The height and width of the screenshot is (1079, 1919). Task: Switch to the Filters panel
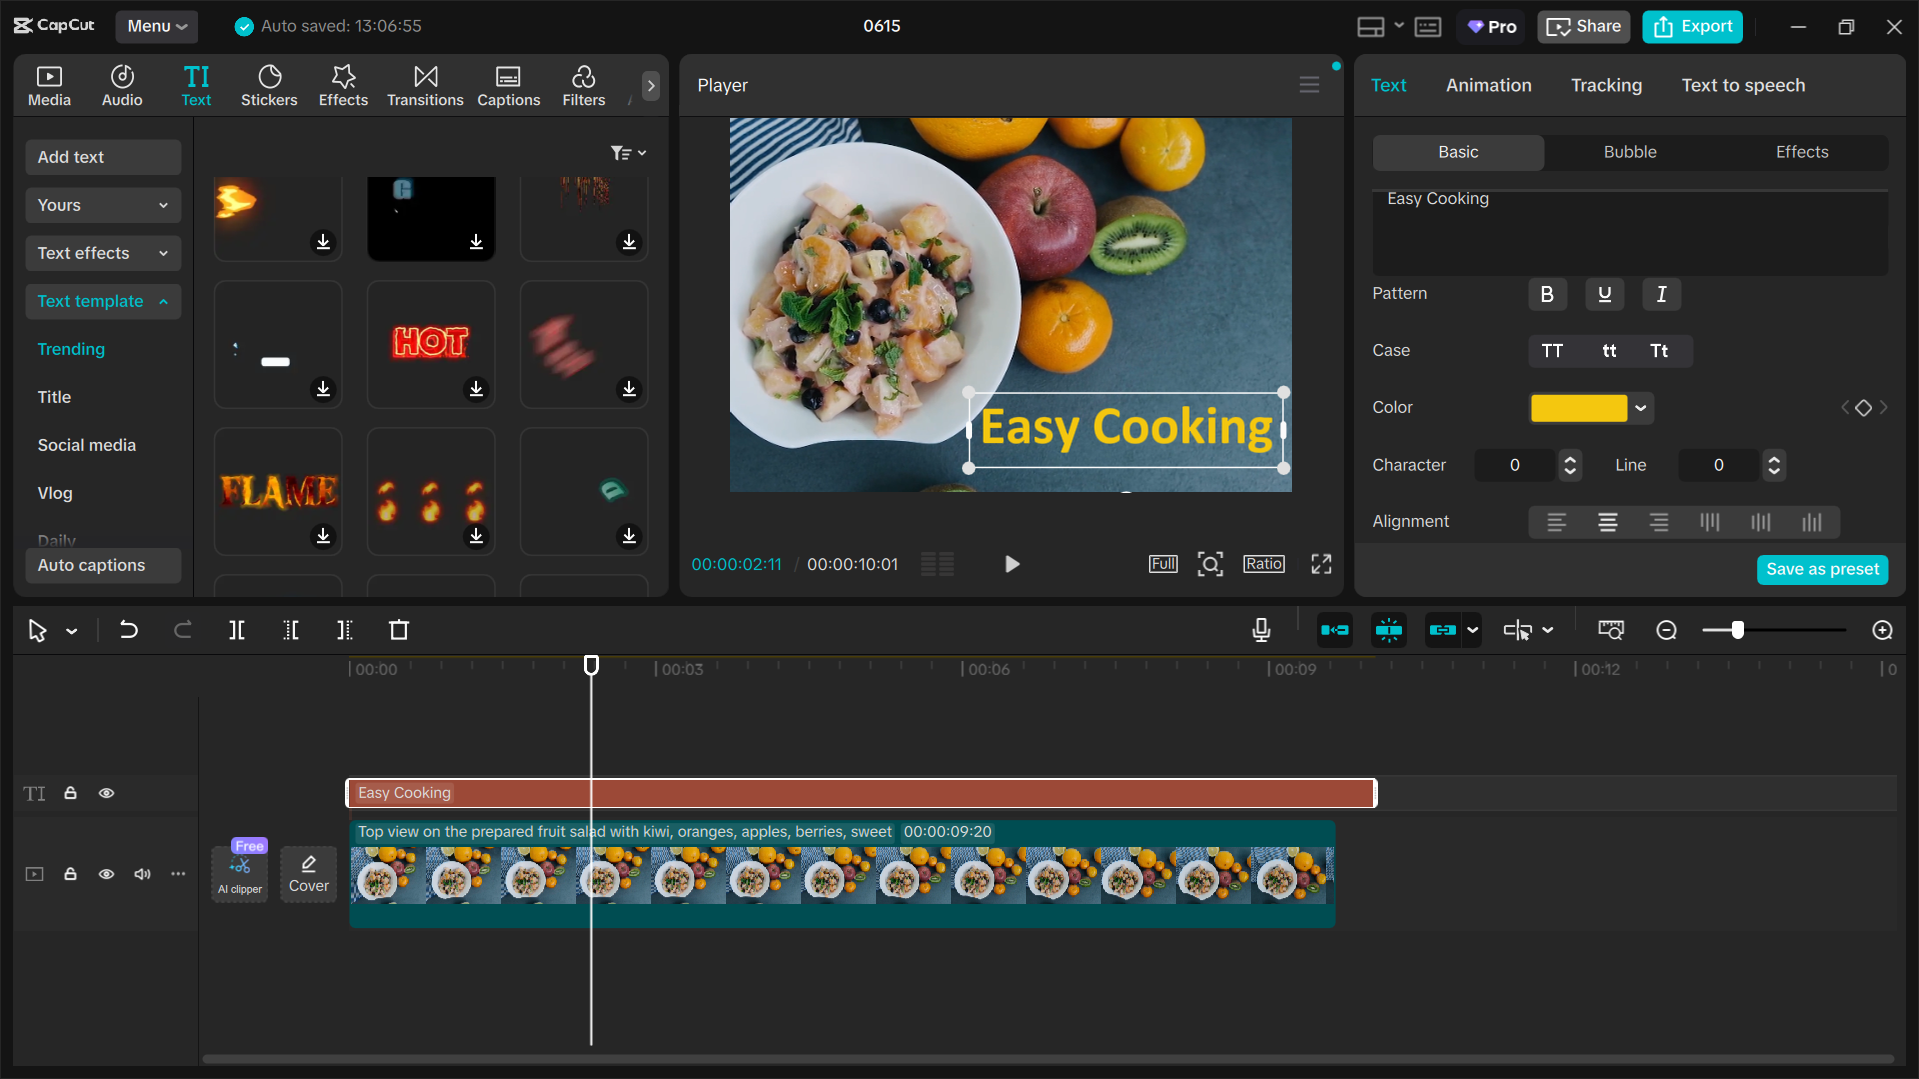coord(583,85)
